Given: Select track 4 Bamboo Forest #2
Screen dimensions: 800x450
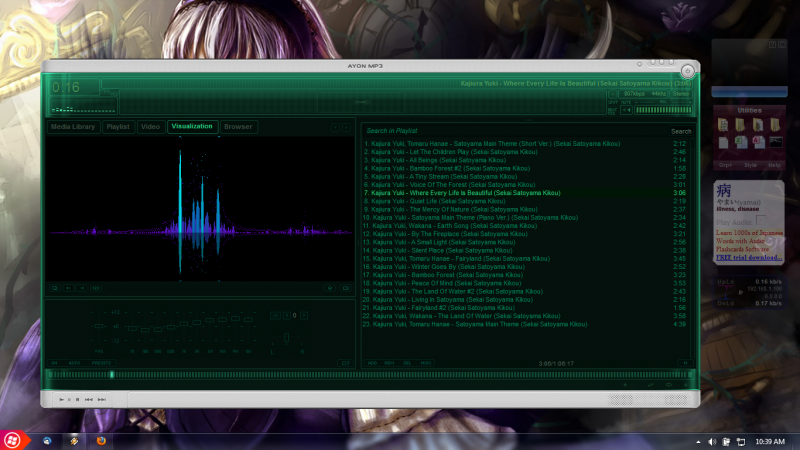Looking at the screenshot, I should tap(524, 168).
